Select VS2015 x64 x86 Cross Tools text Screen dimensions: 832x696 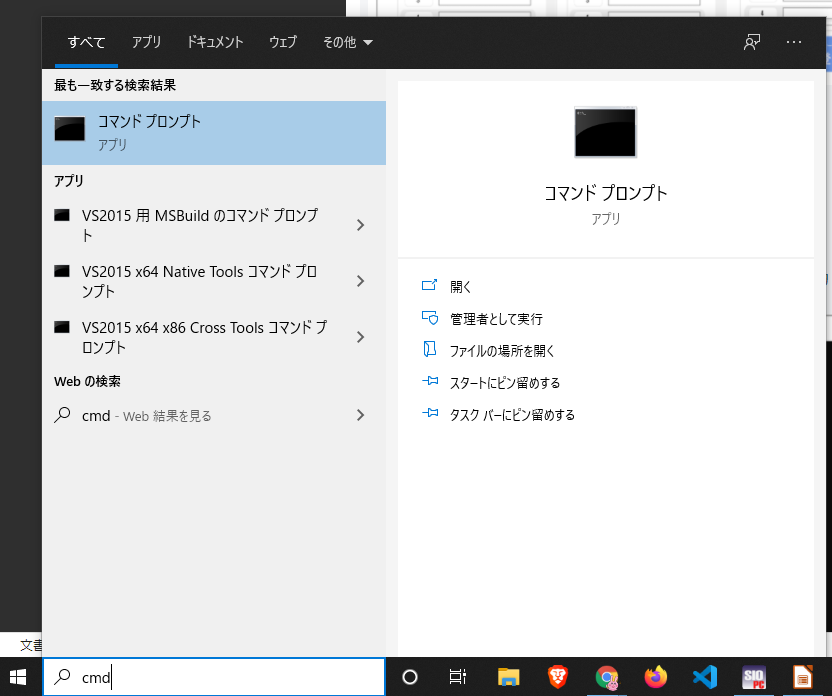point(204,337)
